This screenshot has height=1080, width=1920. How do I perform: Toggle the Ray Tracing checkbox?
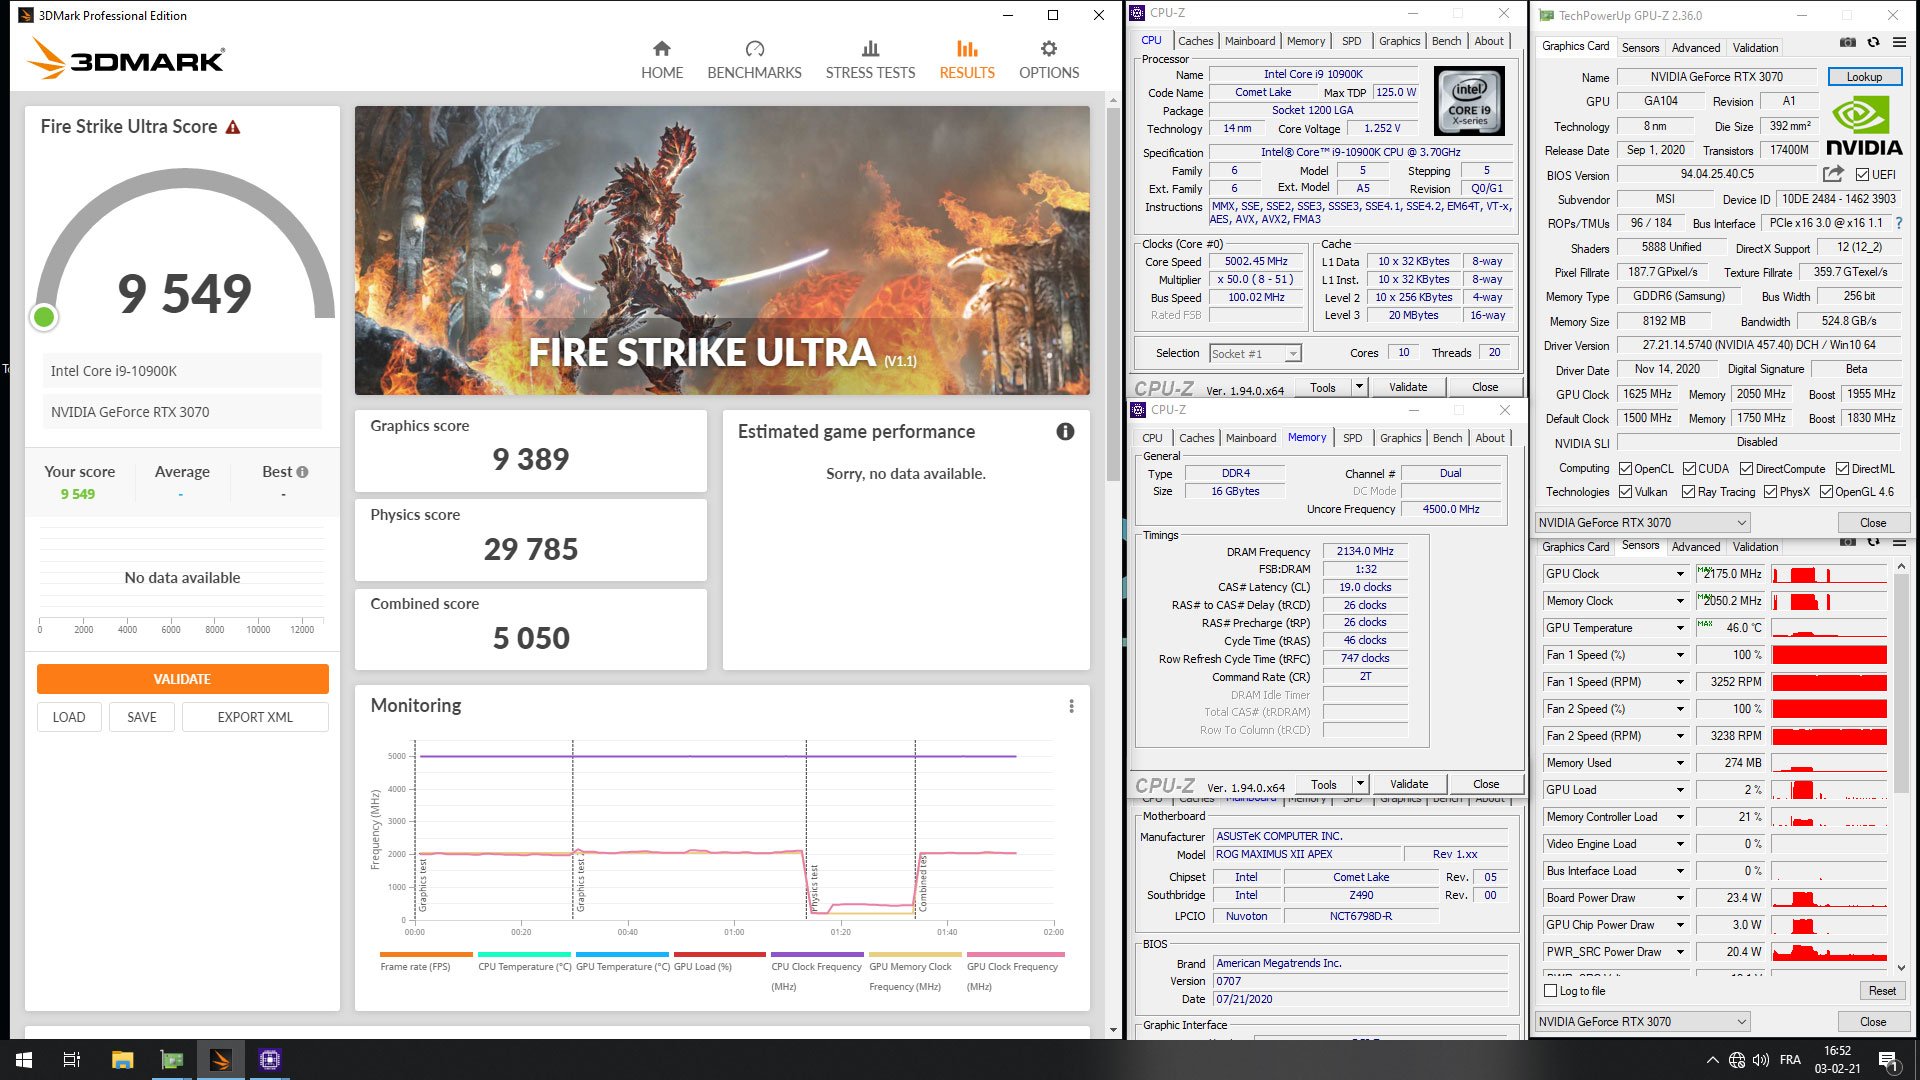[1688, 492]
